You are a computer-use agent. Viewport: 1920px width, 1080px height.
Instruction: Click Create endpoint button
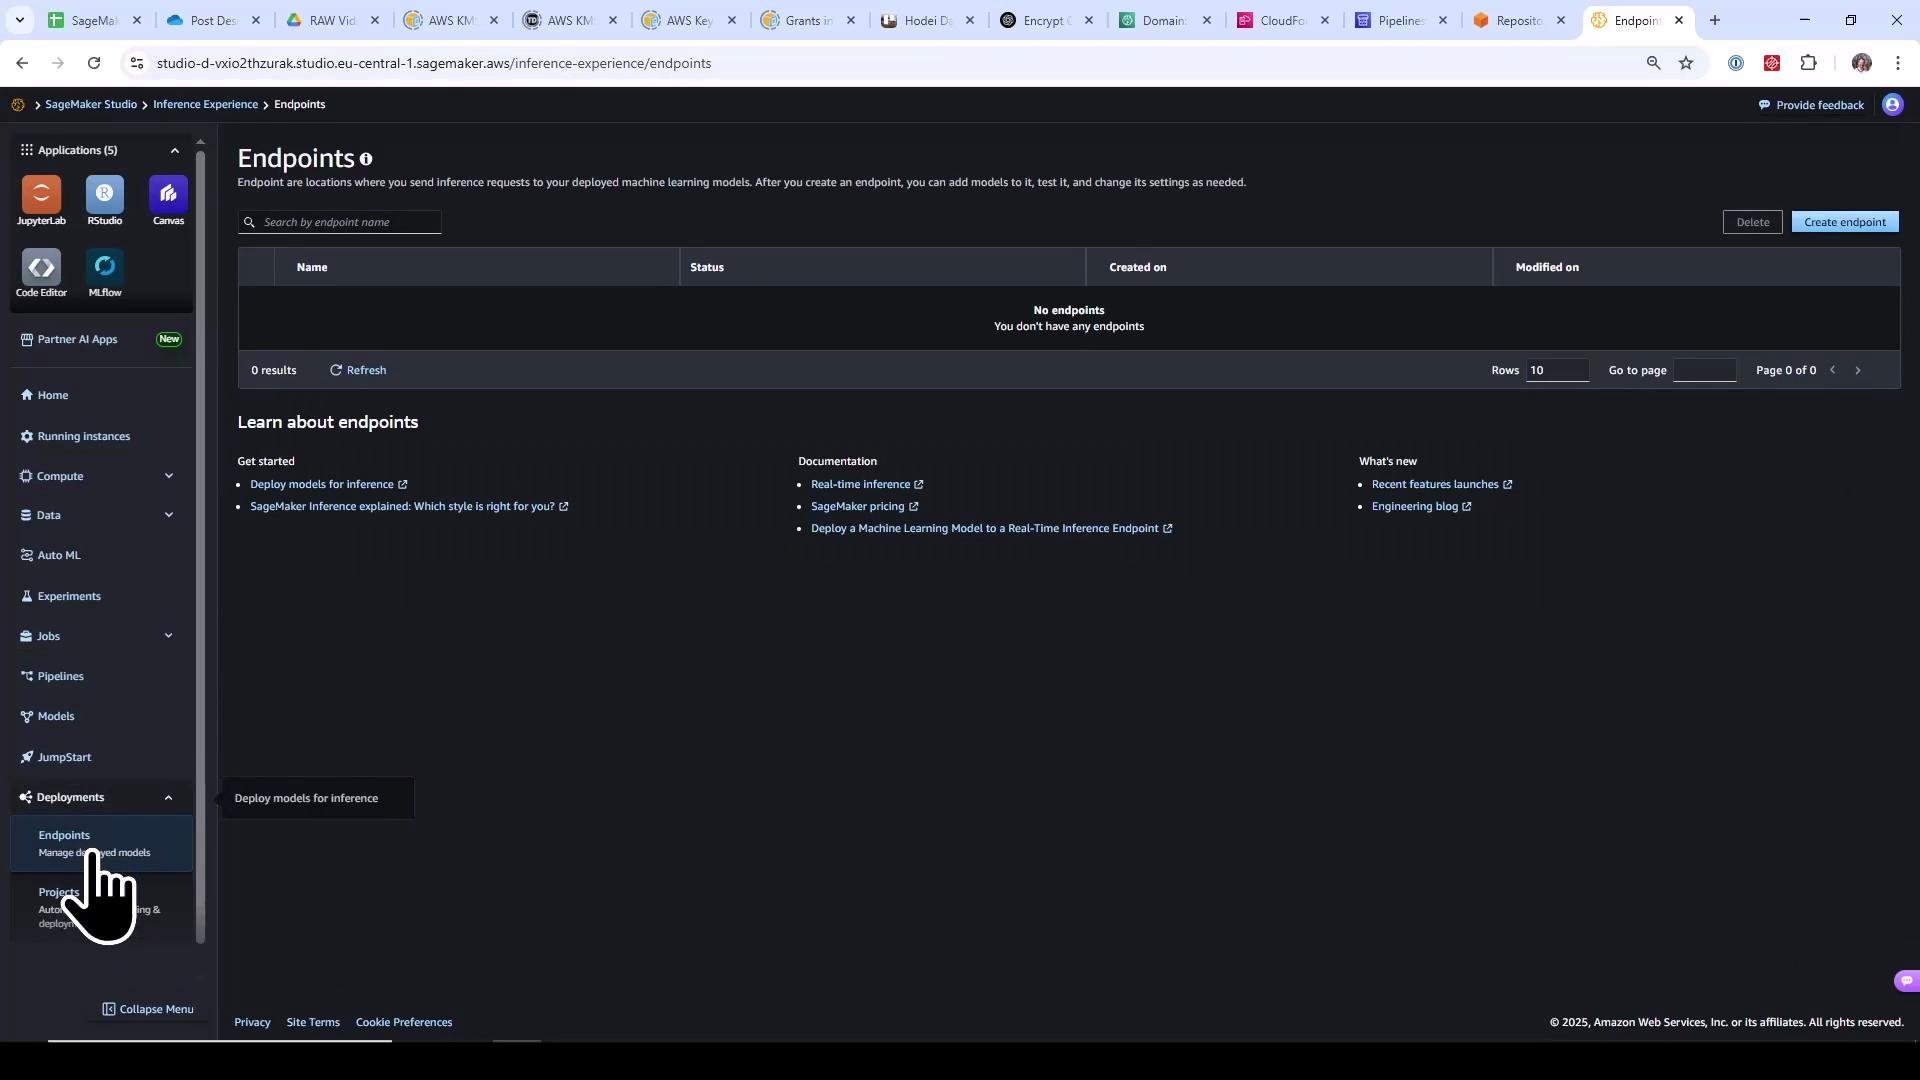click(1844, 222)
